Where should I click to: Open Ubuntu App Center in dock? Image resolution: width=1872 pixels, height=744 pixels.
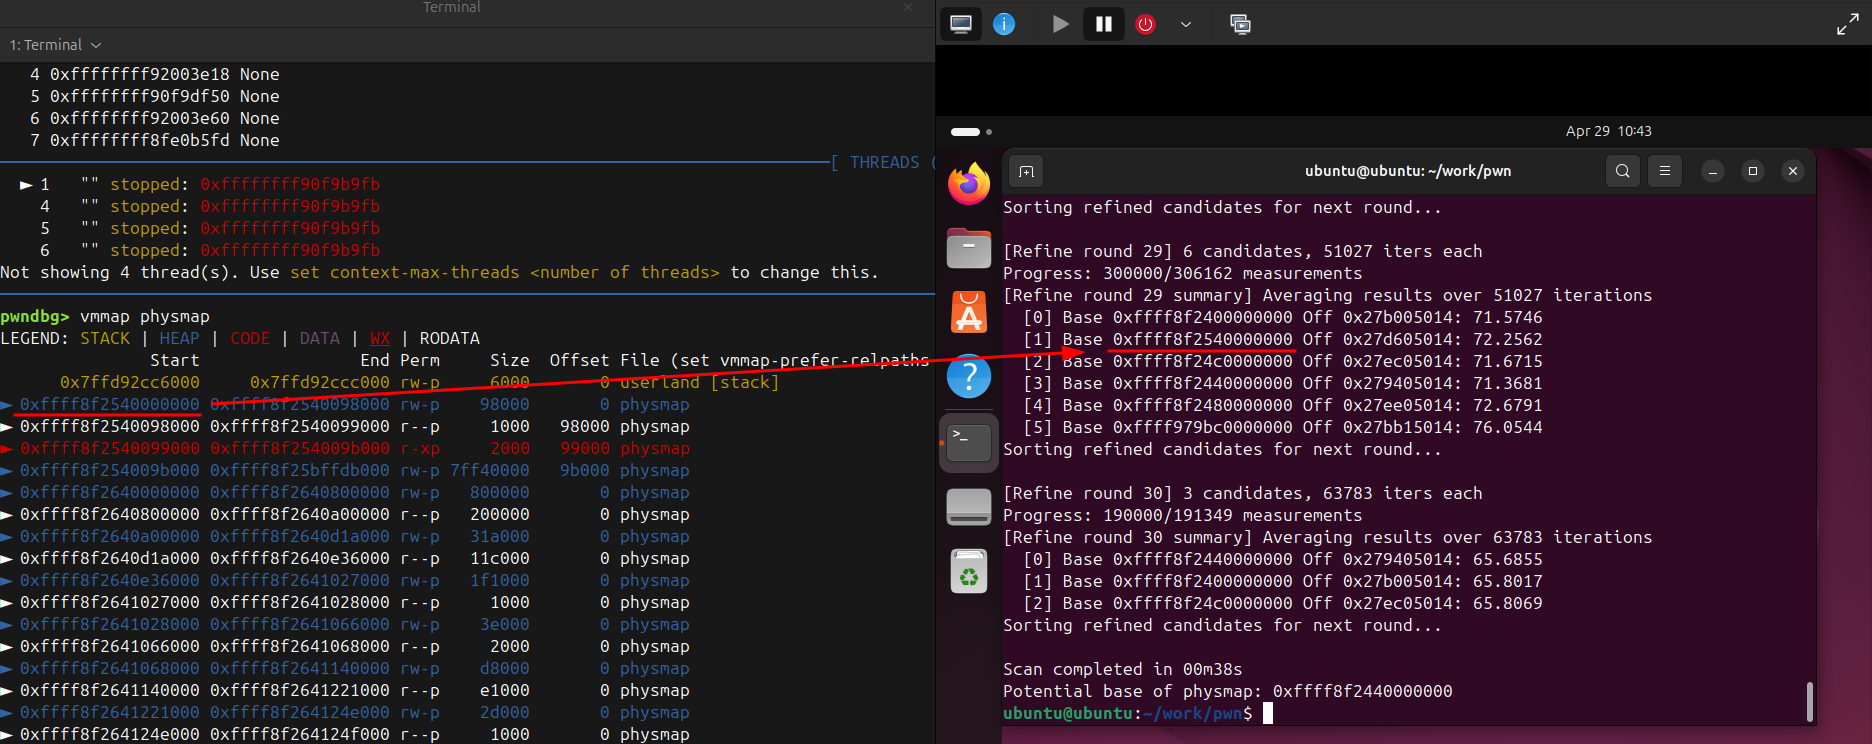968,312
